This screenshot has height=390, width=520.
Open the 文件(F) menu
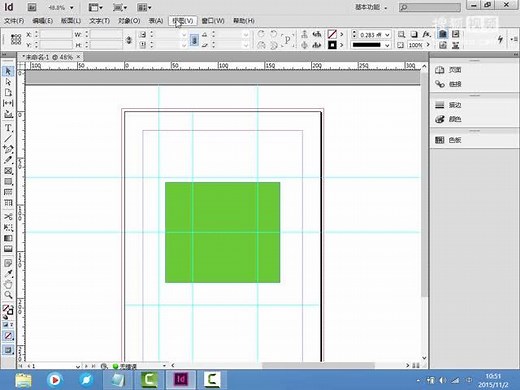pos(14,21)
